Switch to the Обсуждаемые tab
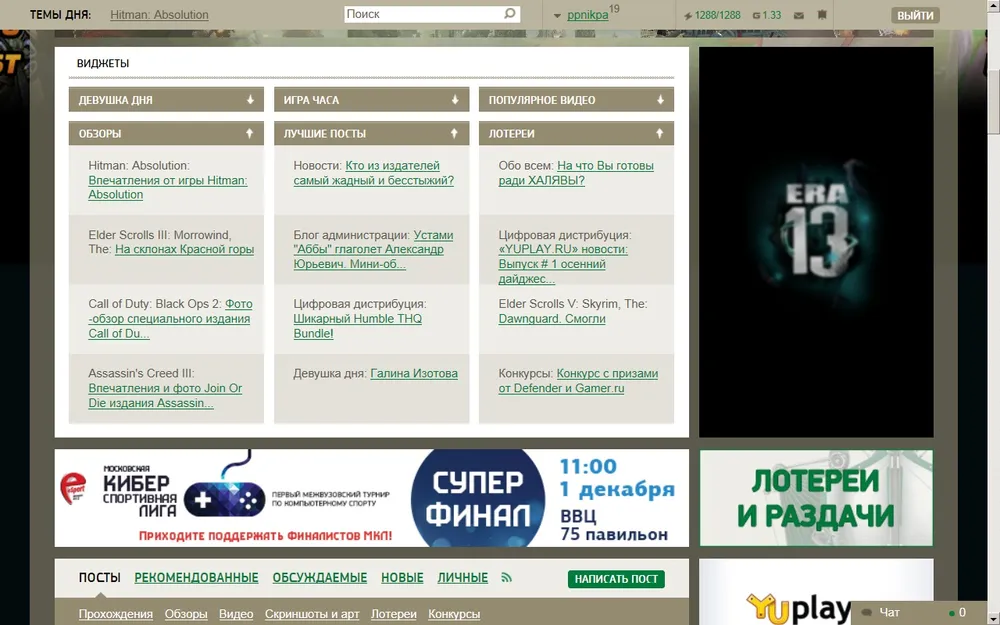Image resolution: width=1000 pixels, height=625 pixels. coord(319,578)
